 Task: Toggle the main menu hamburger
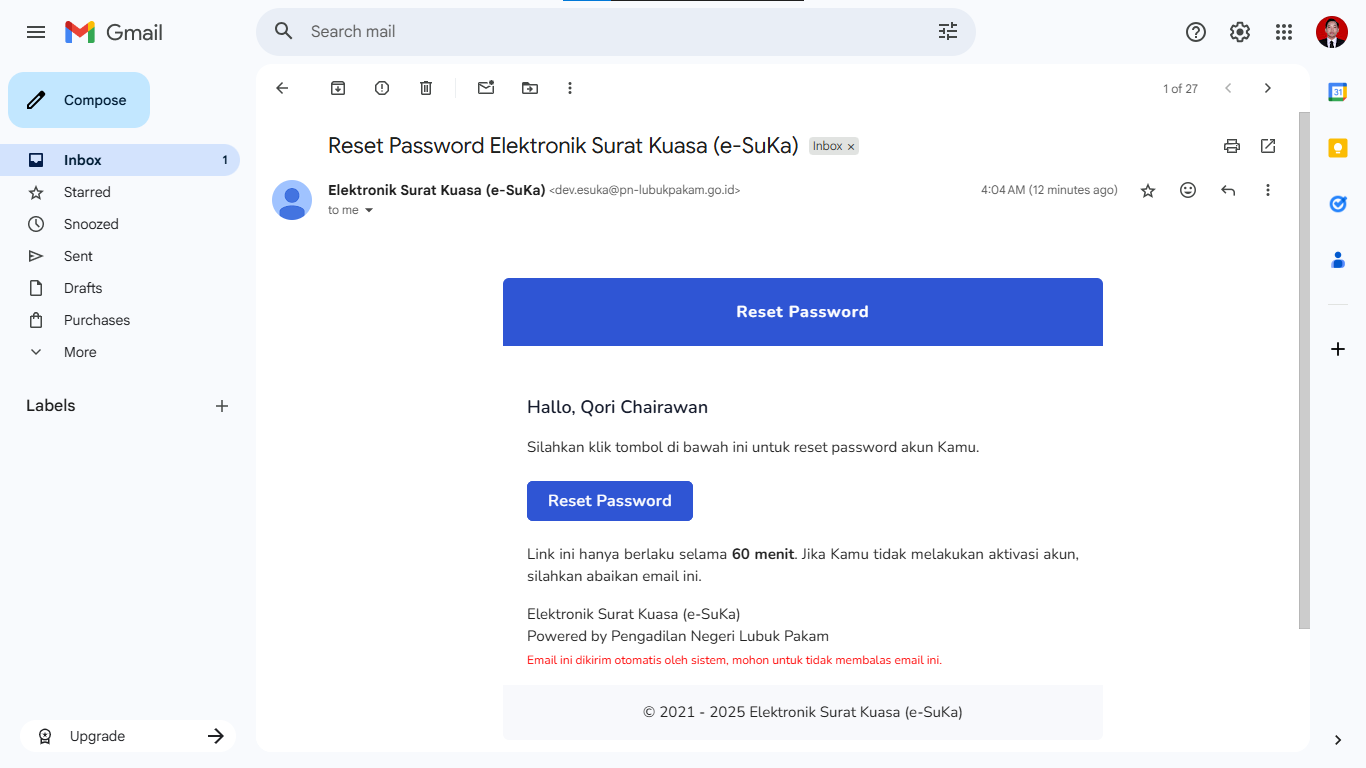[36, 32]
